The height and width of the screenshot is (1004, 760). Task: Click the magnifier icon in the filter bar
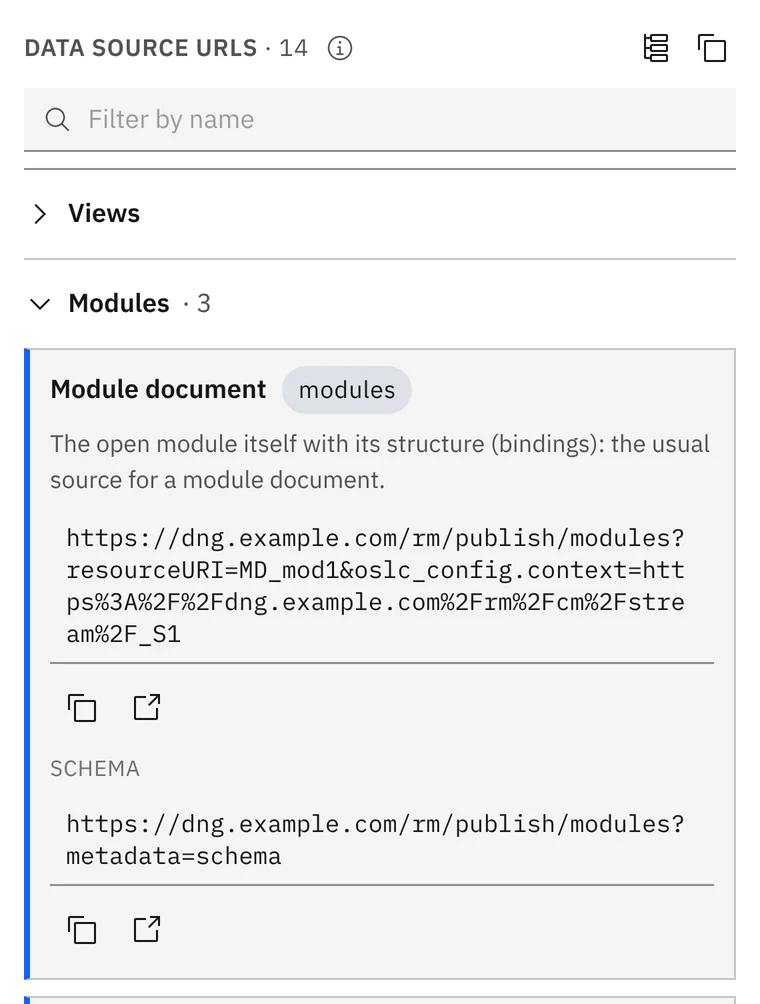coord(57,119)
